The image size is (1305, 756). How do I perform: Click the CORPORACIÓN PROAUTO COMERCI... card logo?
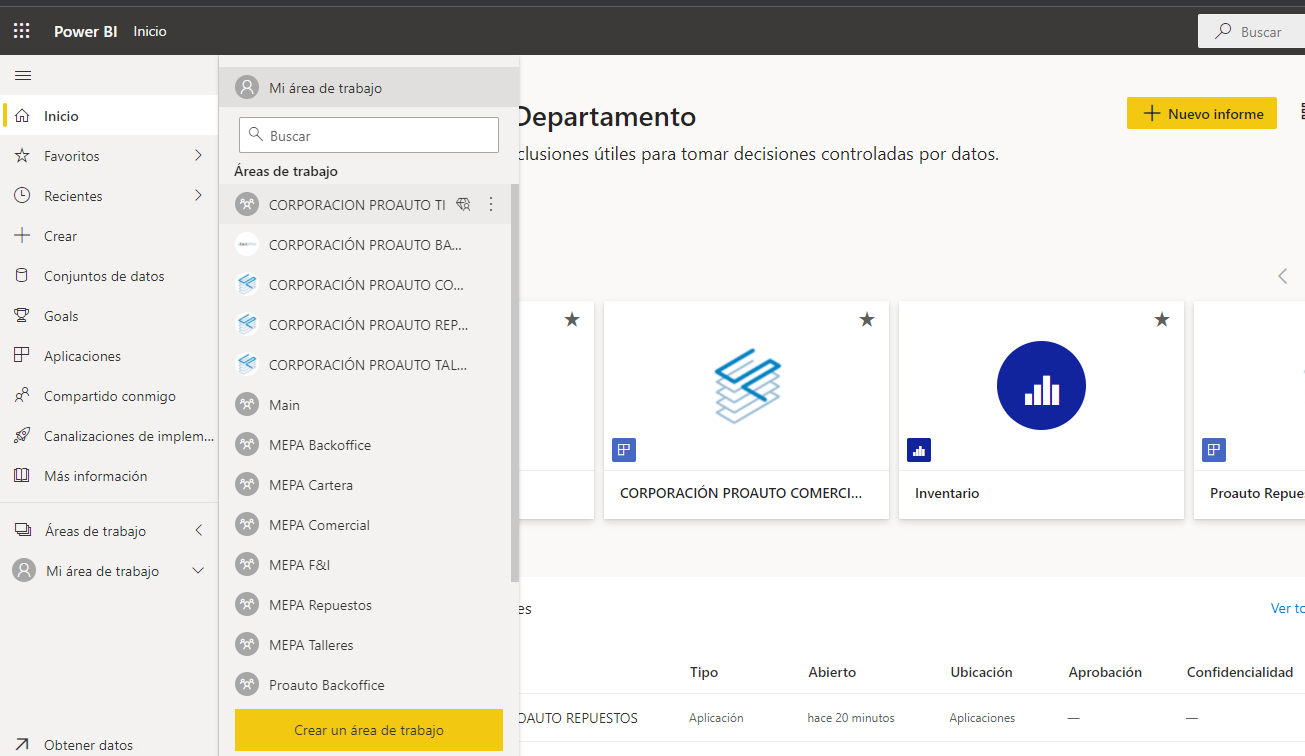747,384
